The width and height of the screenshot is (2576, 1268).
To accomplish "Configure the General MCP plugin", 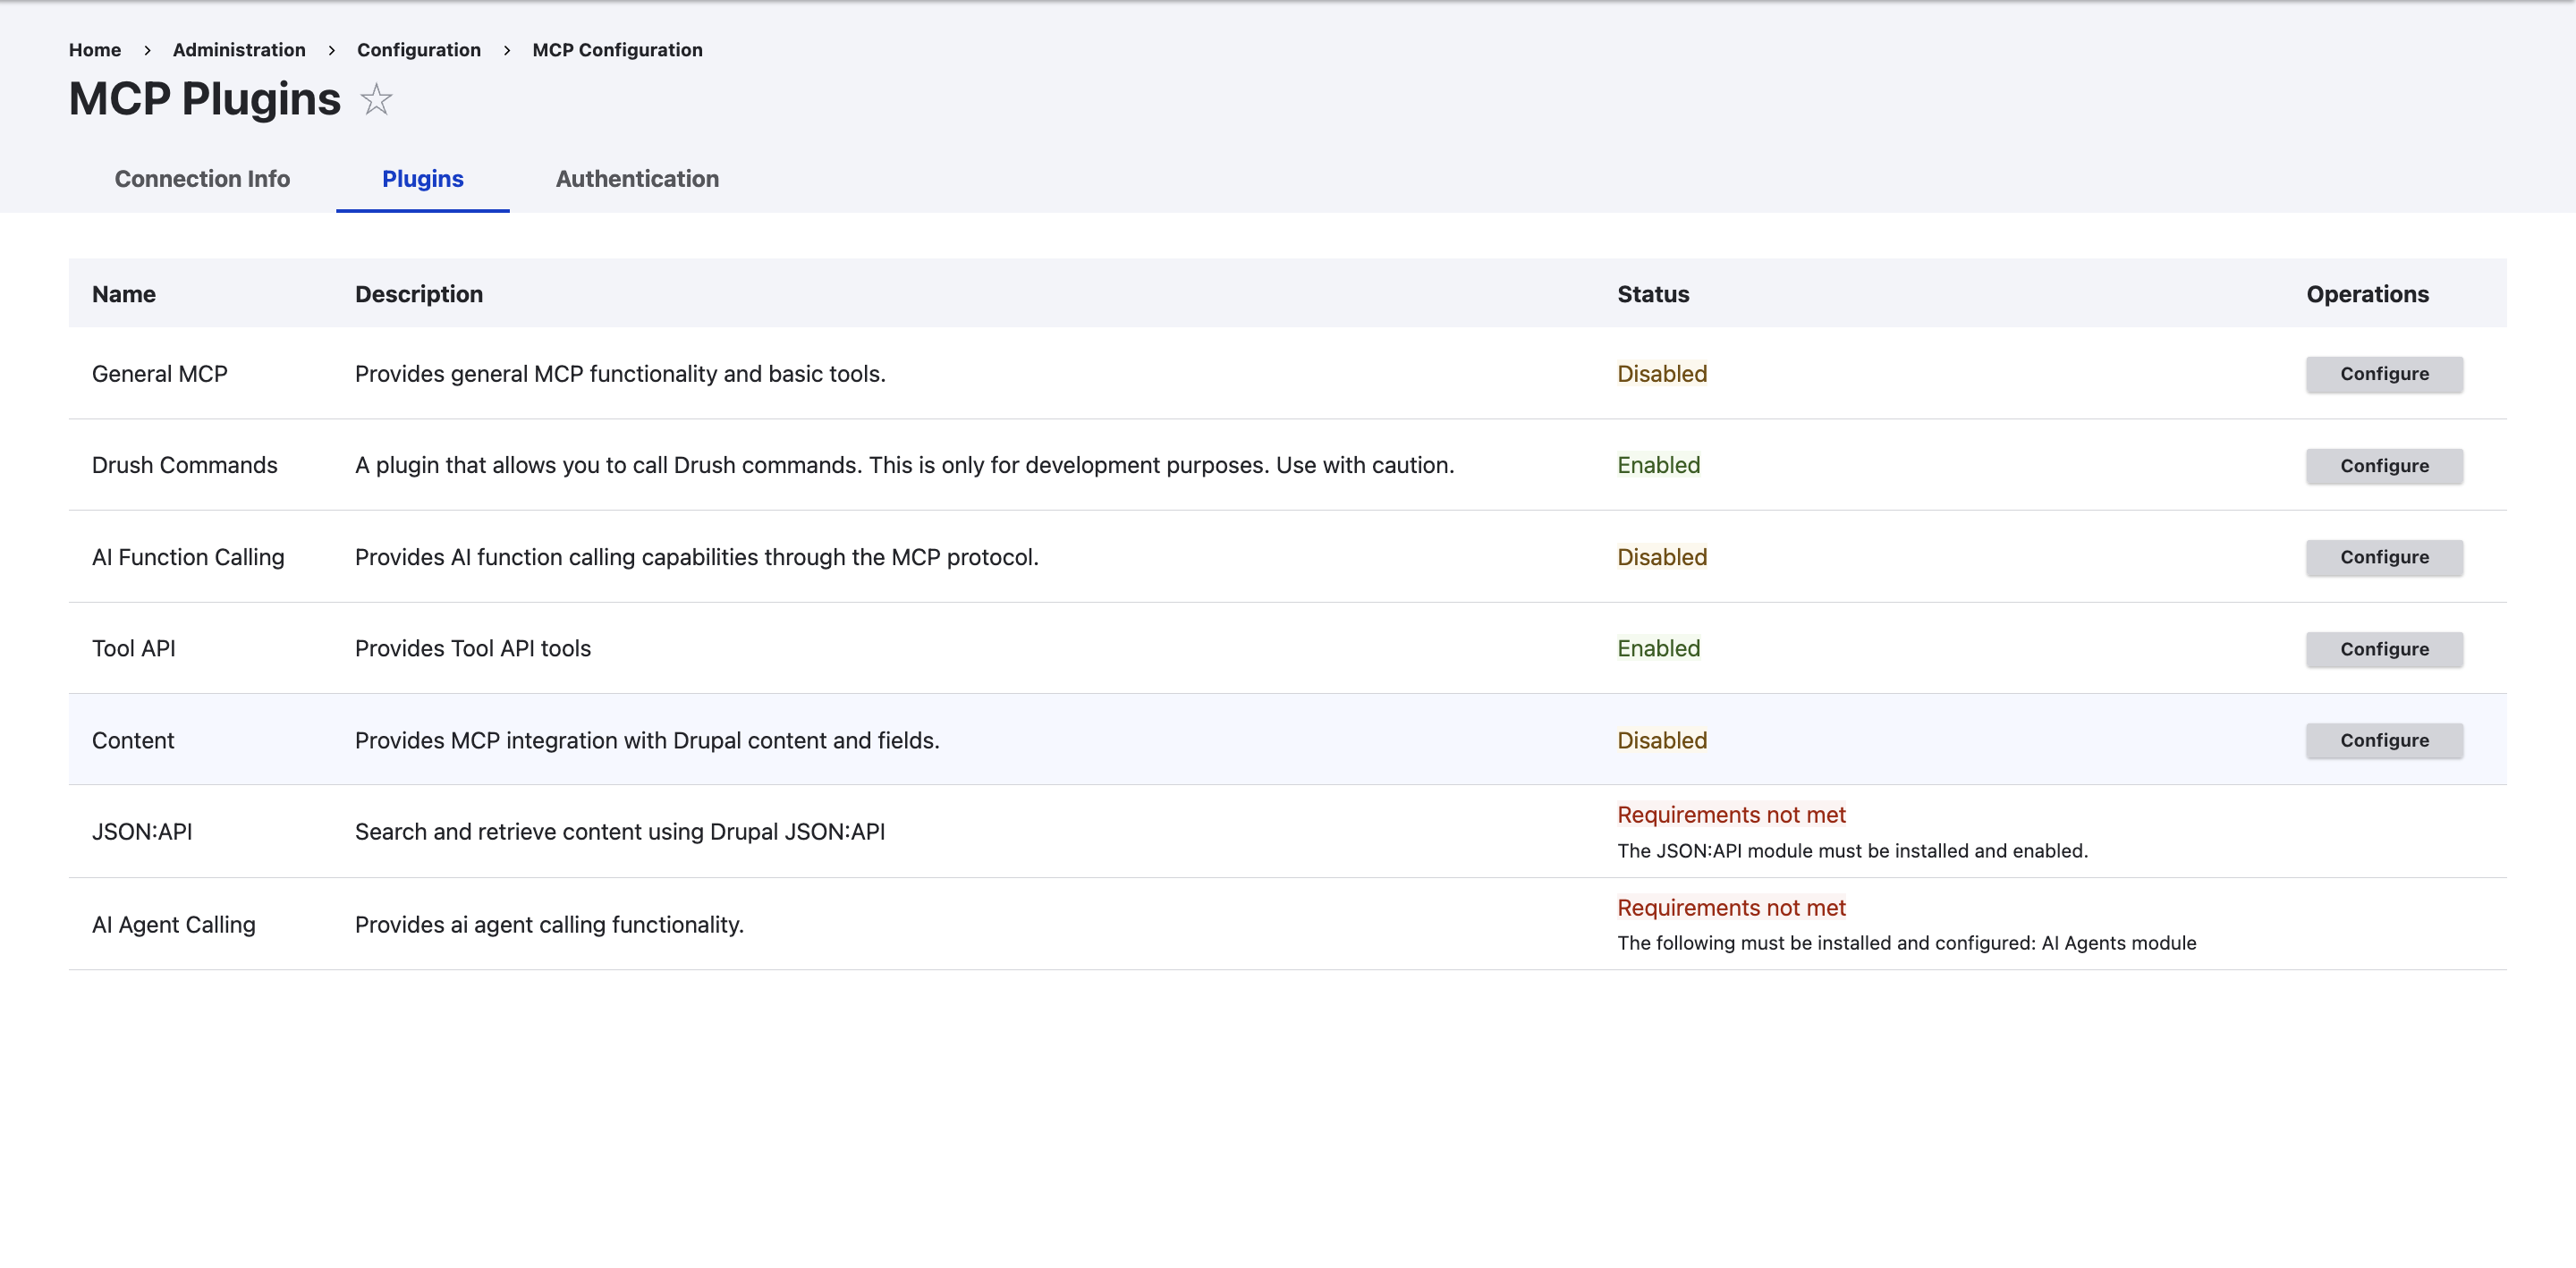I will click(2384, 374).
